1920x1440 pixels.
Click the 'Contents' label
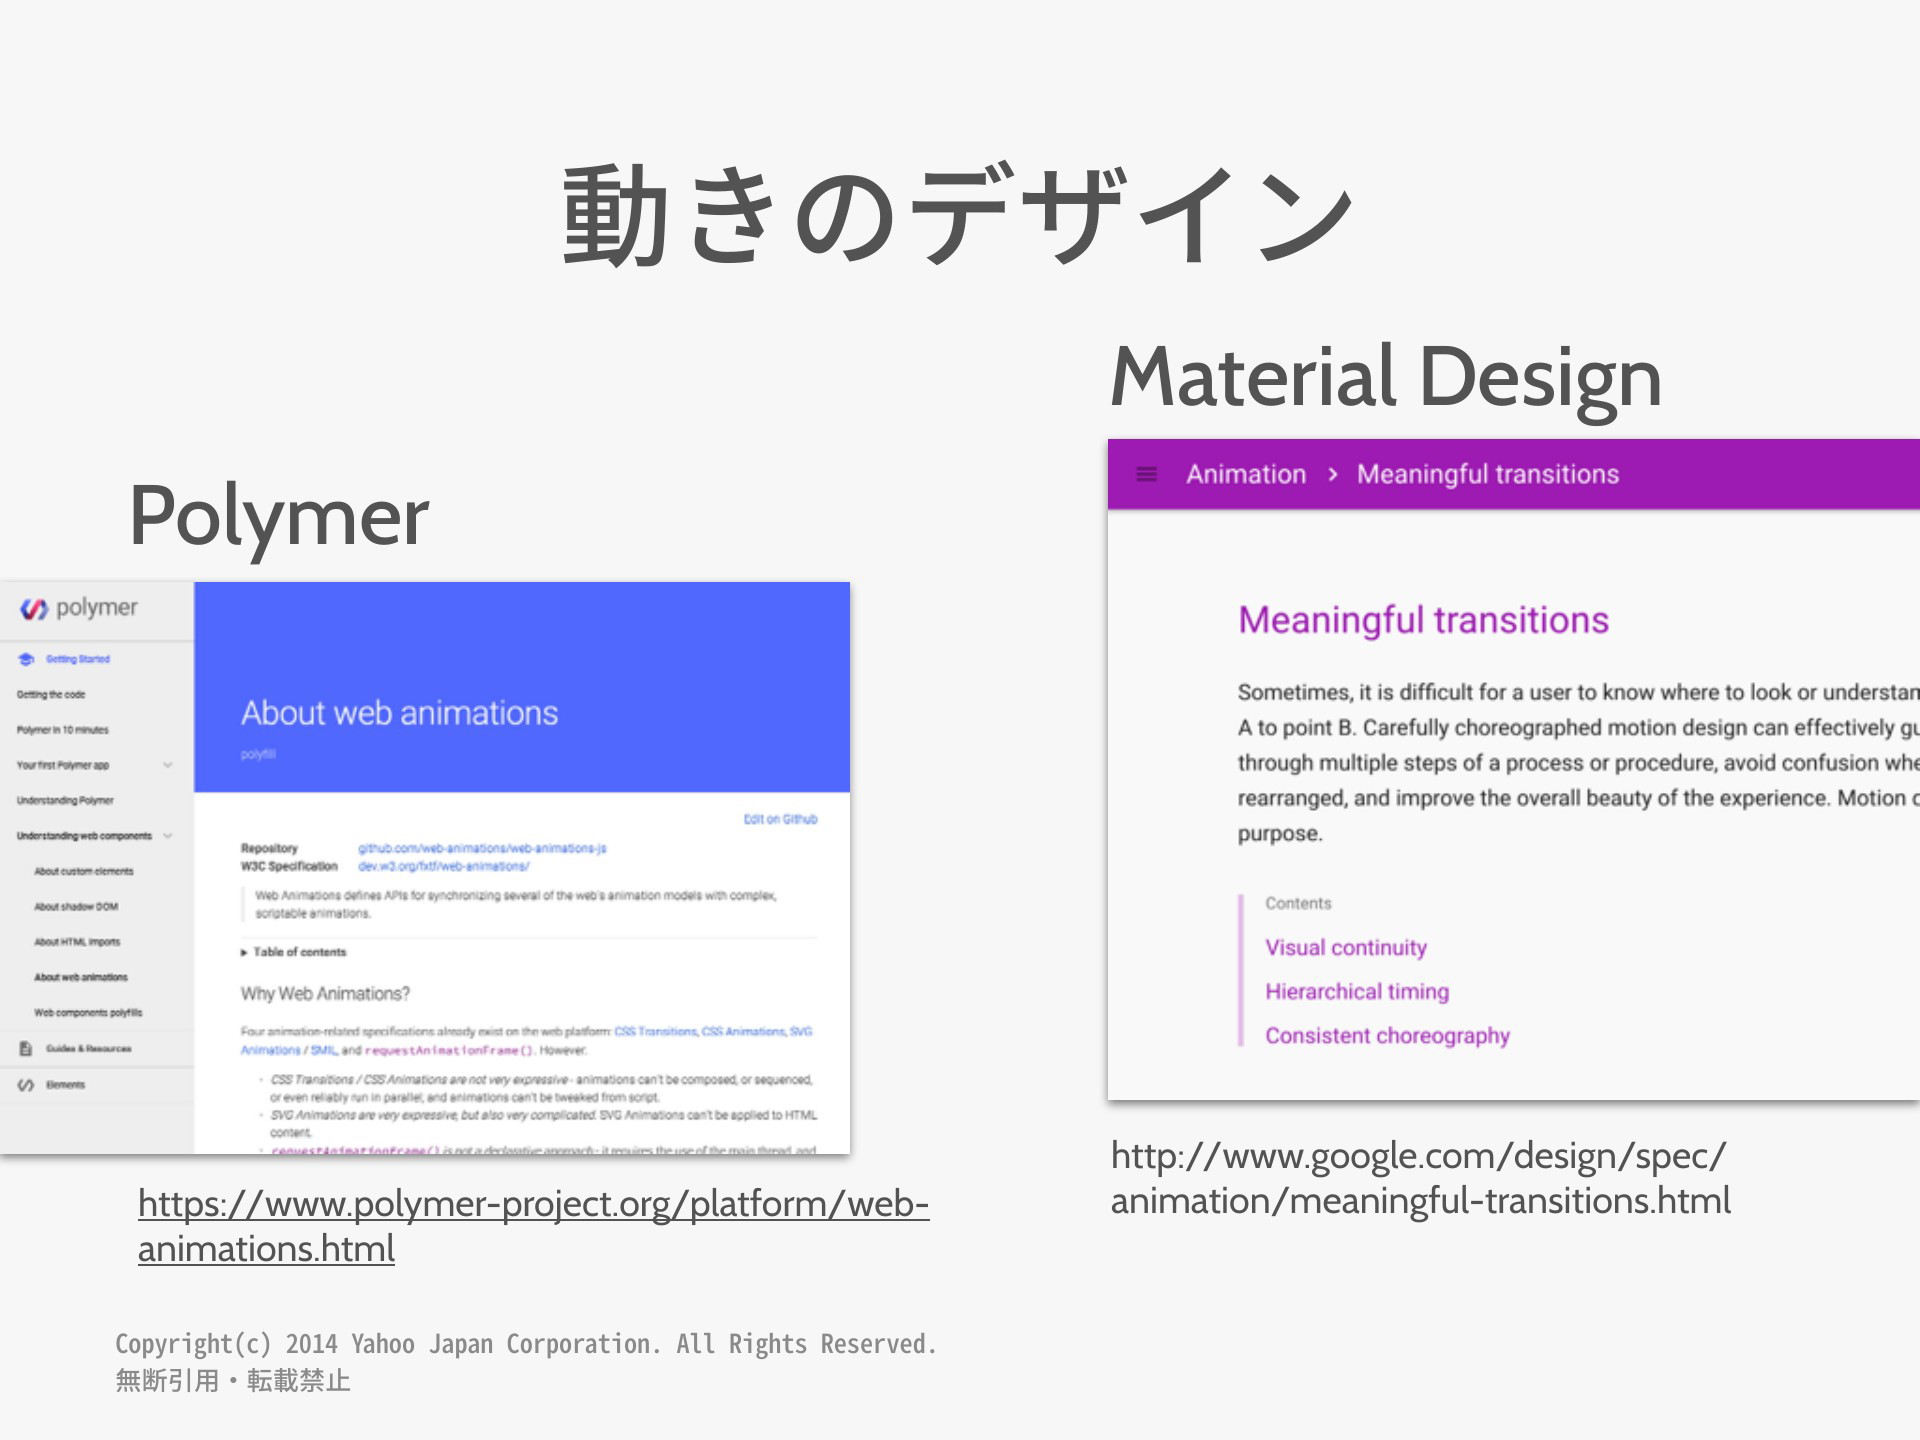click(x=1298, y=903)
